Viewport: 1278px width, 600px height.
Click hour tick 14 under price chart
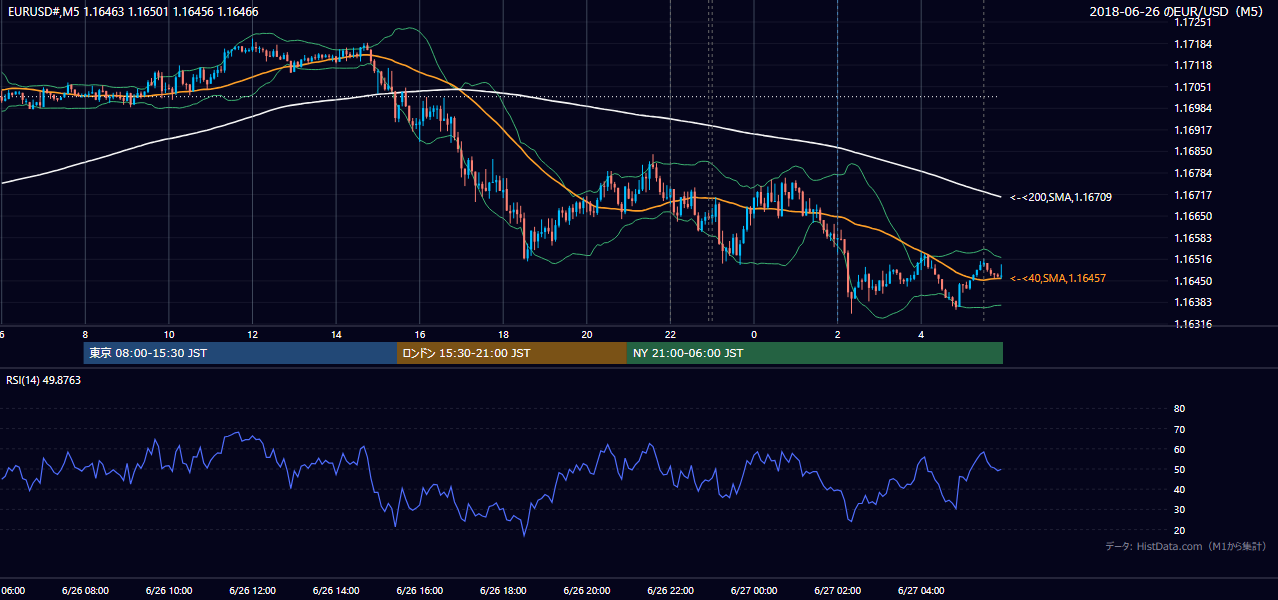coord(336,334)
